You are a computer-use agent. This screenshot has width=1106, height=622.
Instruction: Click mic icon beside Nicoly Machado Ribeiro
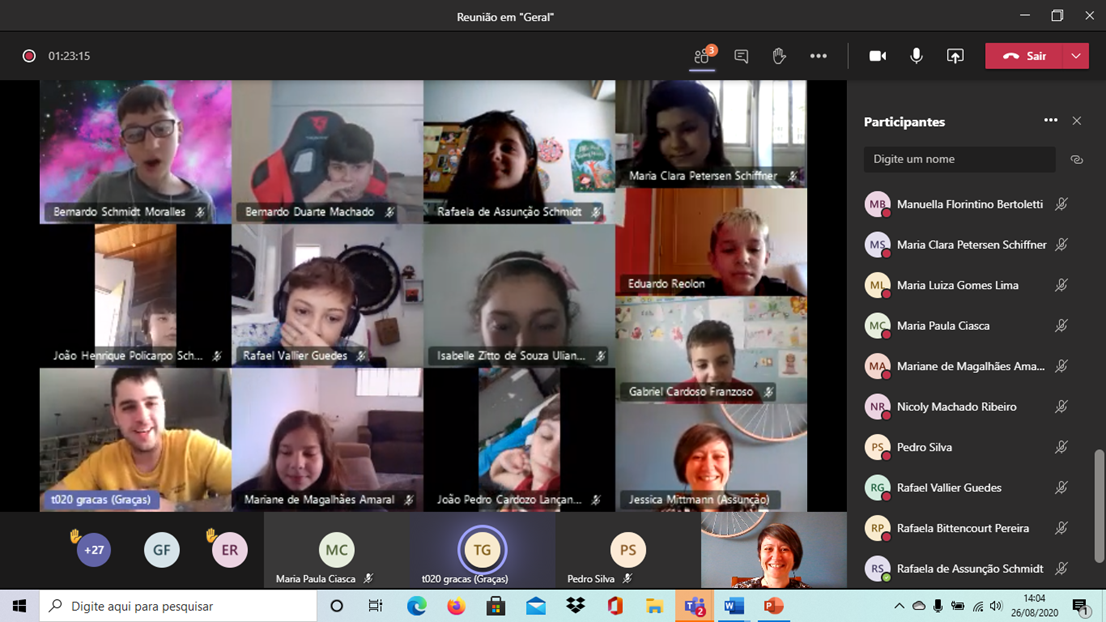tap(1061, 407)
